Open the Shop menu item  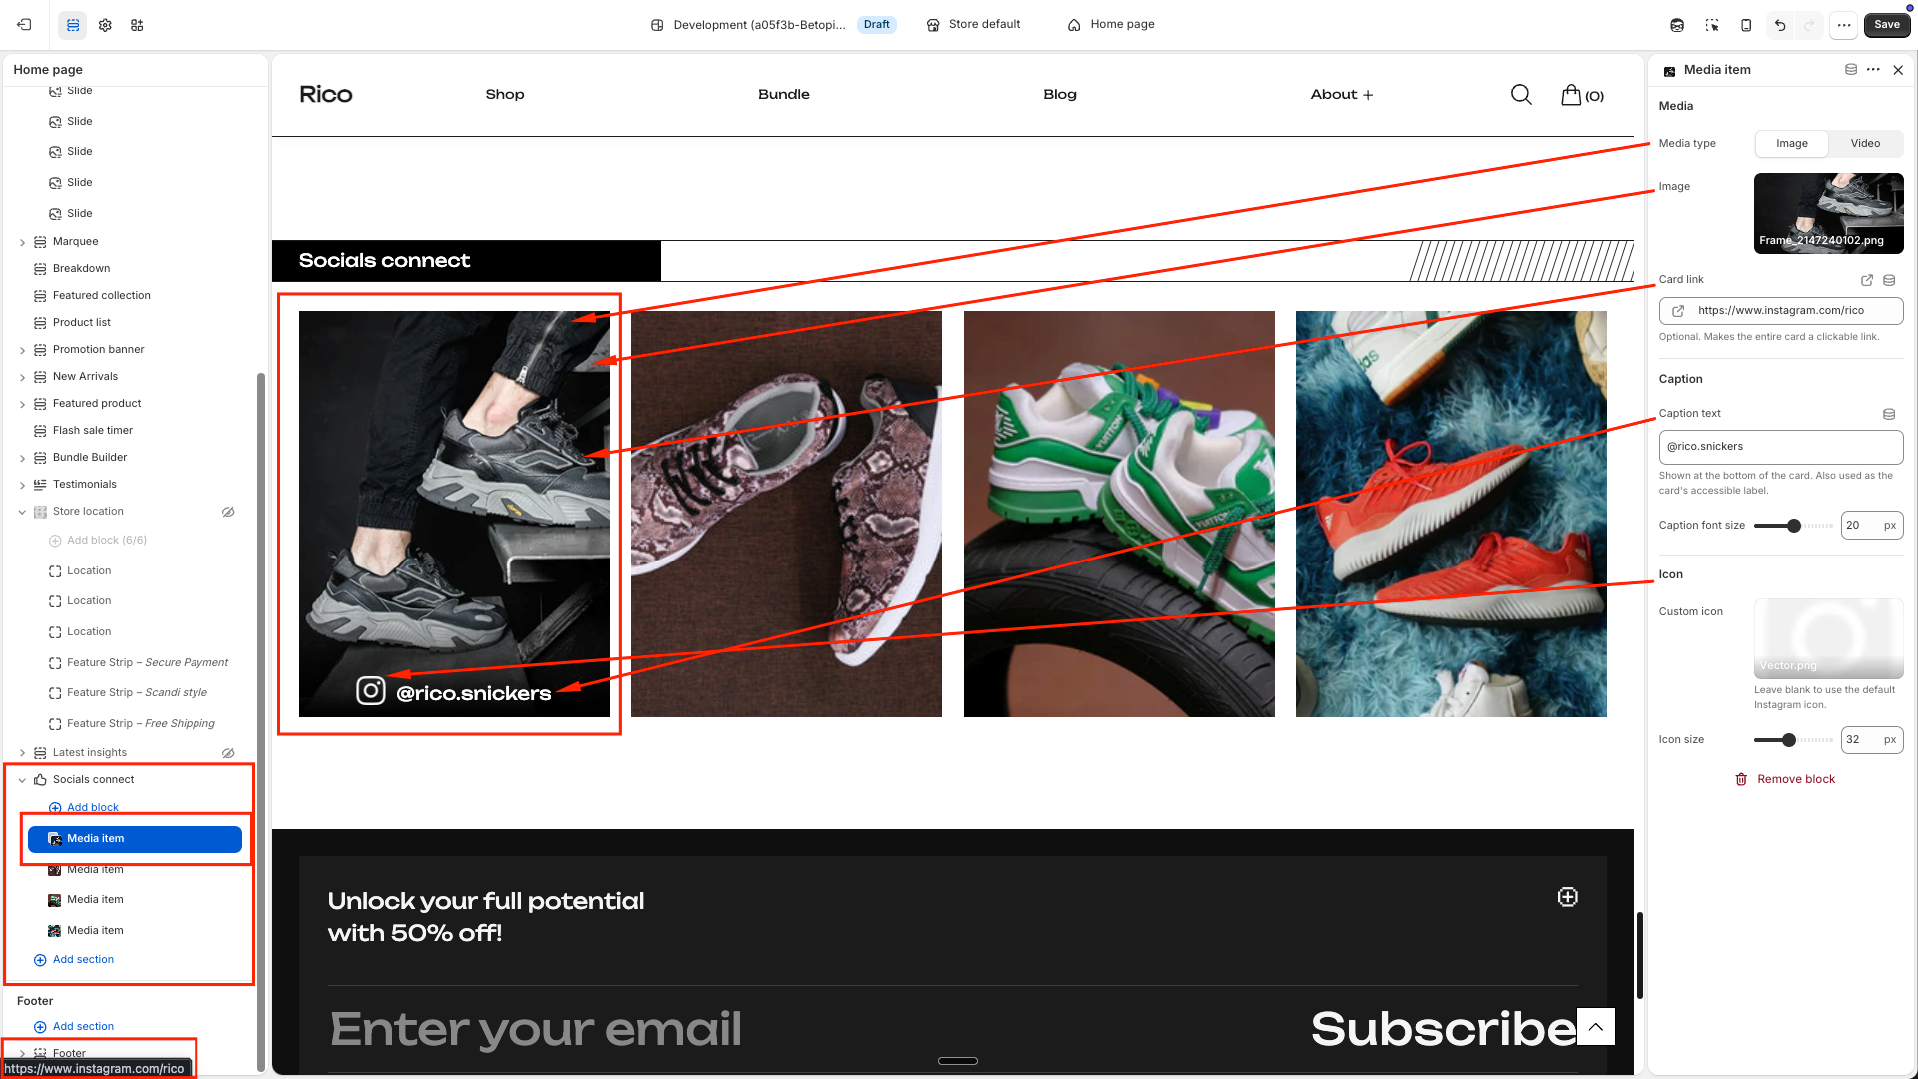coord(505,94)
